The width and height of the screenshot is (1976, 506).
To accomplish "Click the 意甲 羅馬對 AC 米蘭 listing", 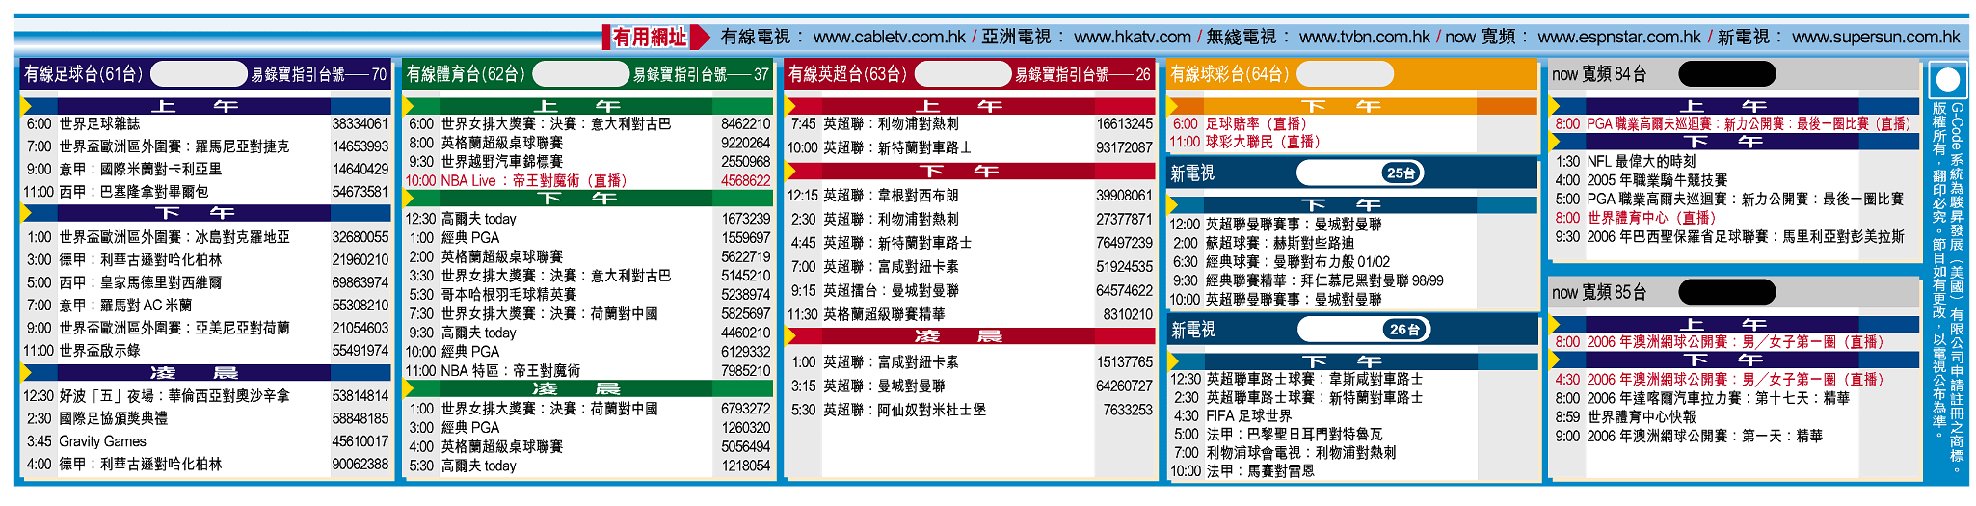I will tap(206, 305).
